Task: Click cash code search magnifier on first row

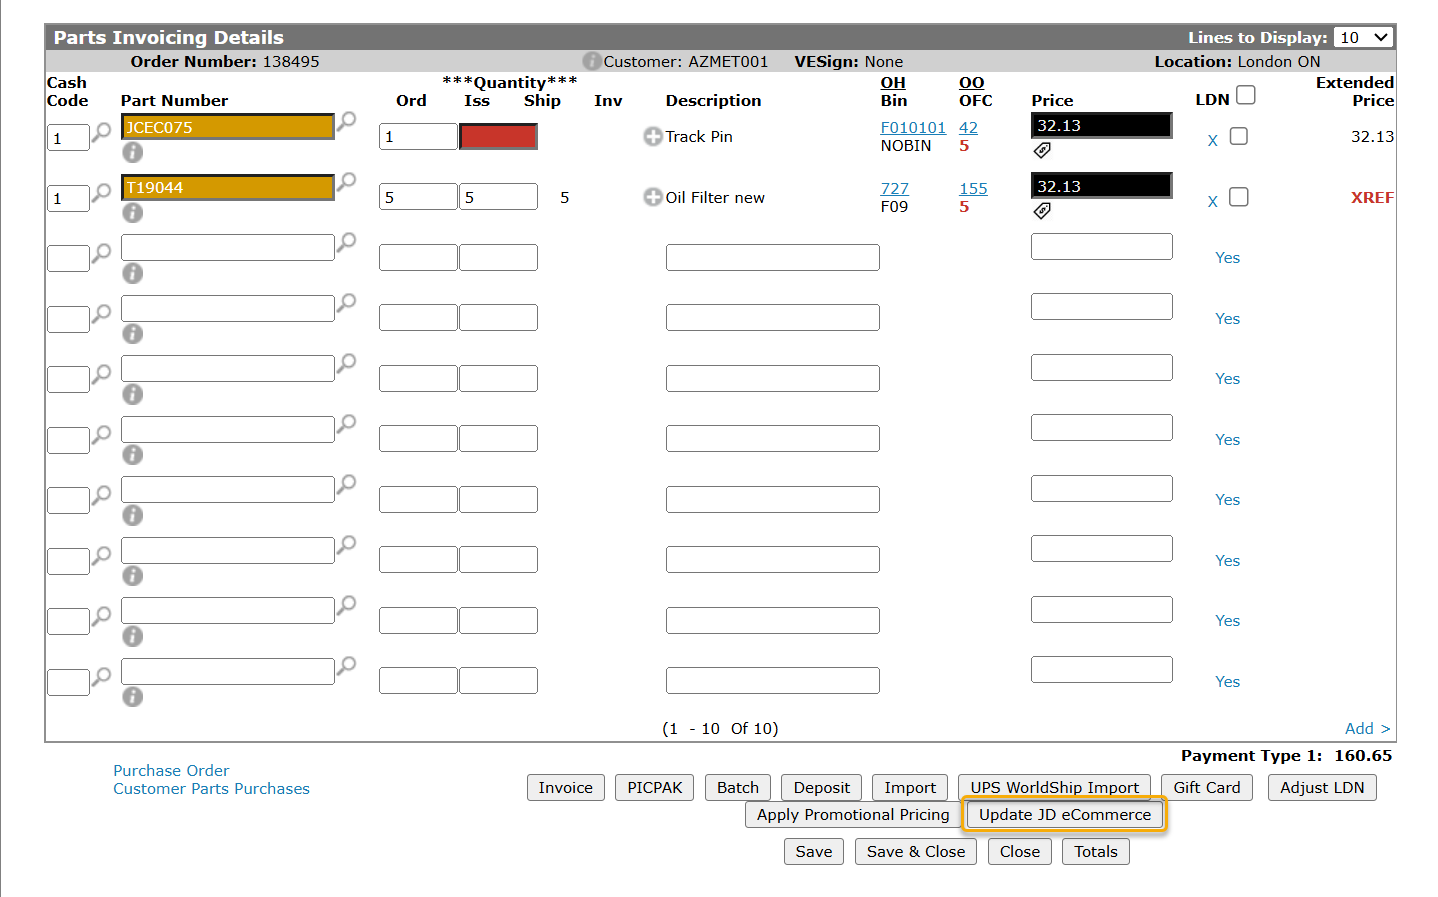Action: (101, 133)
